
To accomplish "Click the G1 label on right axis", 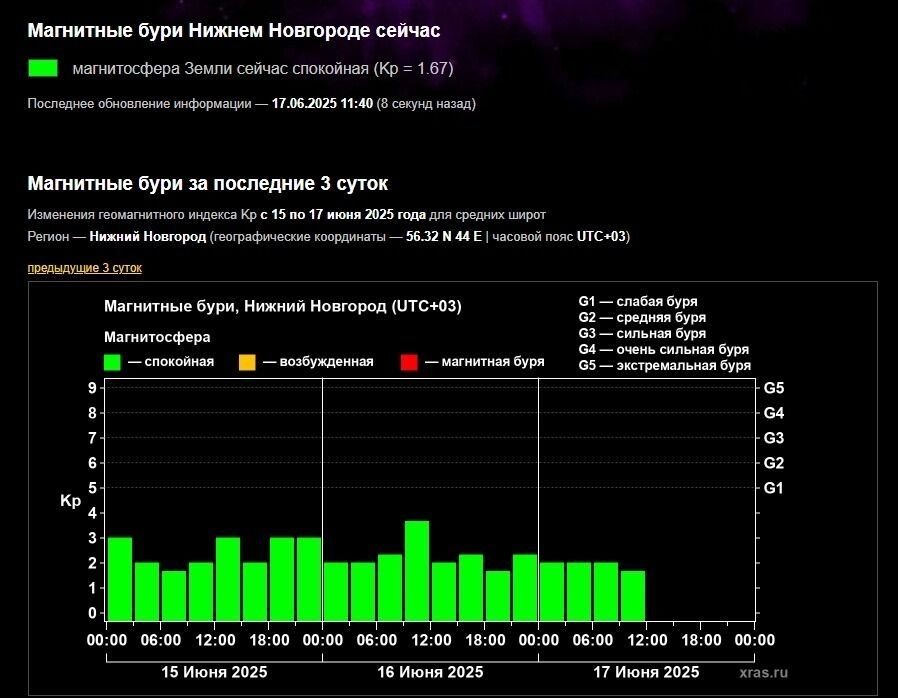I will point(773,488).
